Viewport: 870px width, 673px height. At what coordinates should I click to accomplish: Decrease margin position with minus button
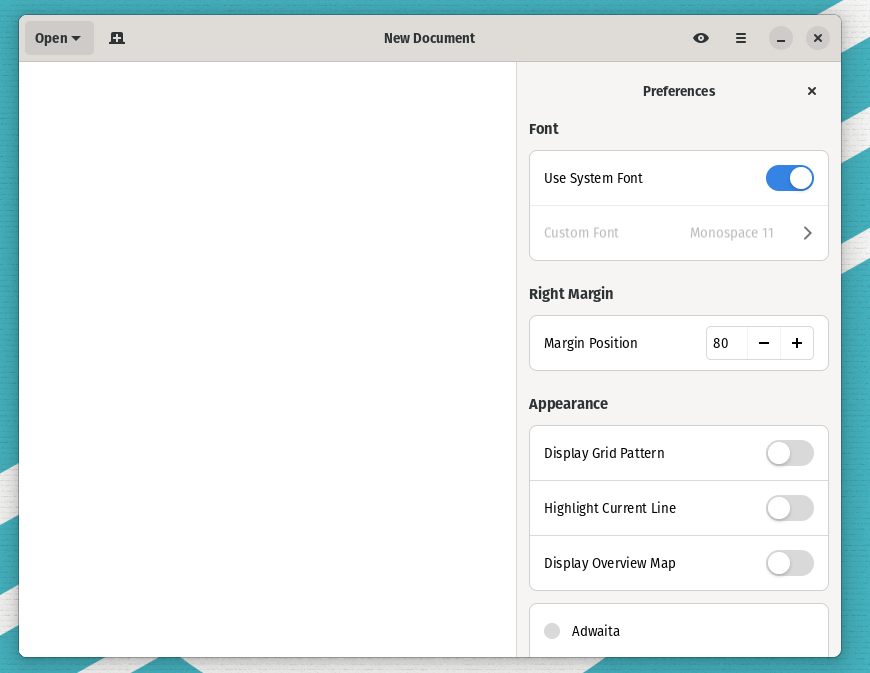coord(764,343)
